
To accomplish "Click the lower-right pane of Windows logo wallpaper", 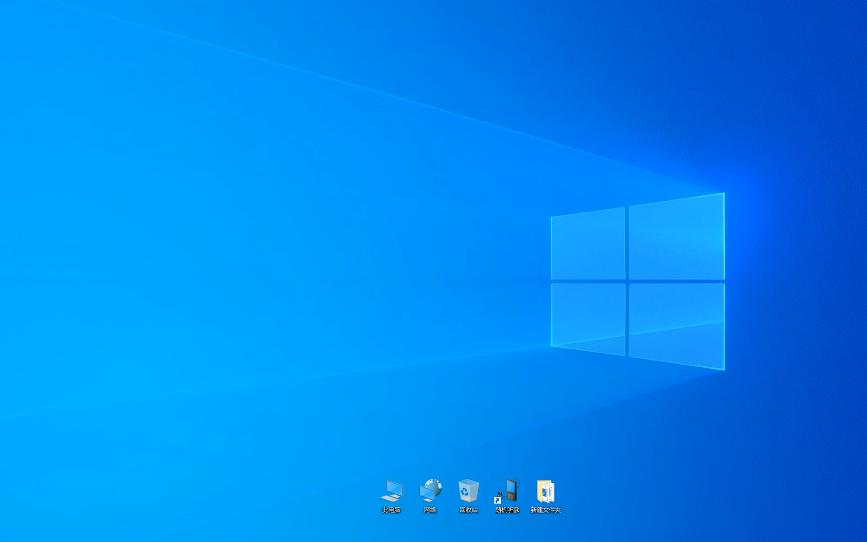I will coord(677,326).
